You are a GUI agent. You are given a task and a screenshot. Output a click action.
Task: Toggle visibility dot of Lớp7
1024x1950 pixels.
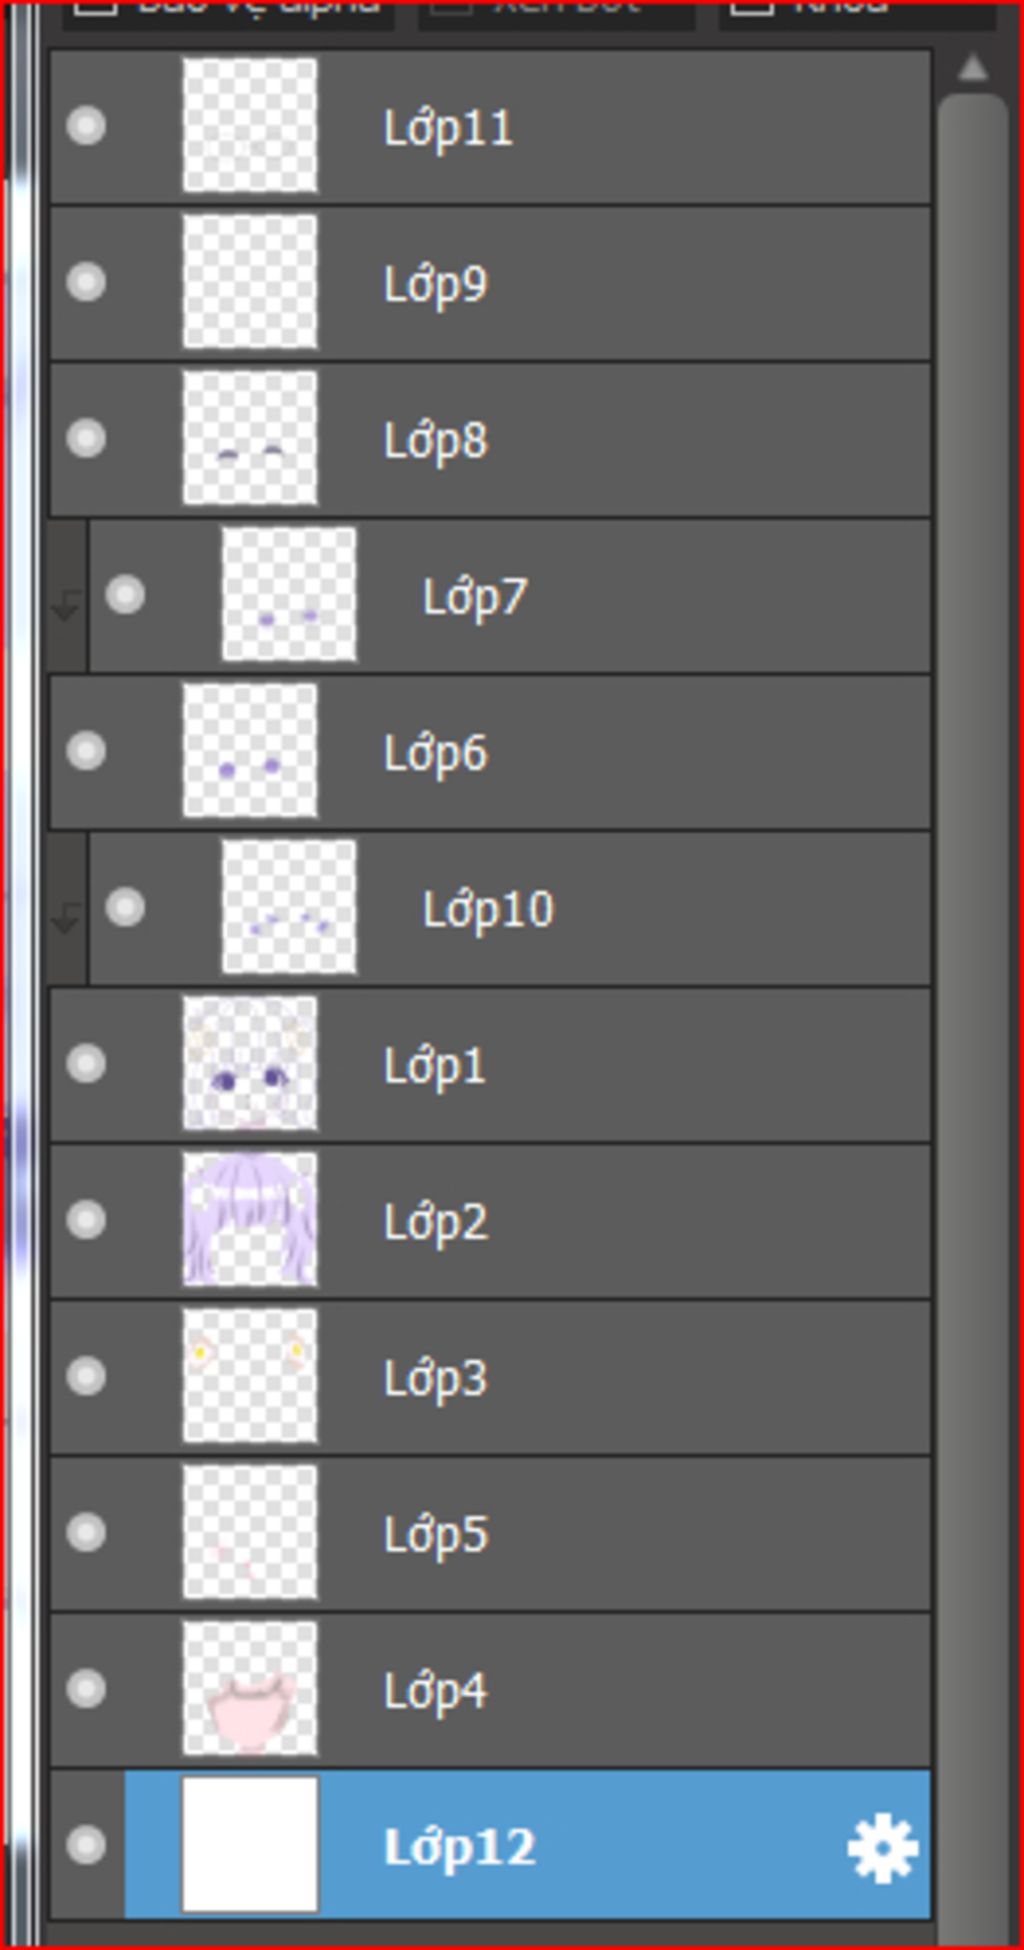click(125, 595)
